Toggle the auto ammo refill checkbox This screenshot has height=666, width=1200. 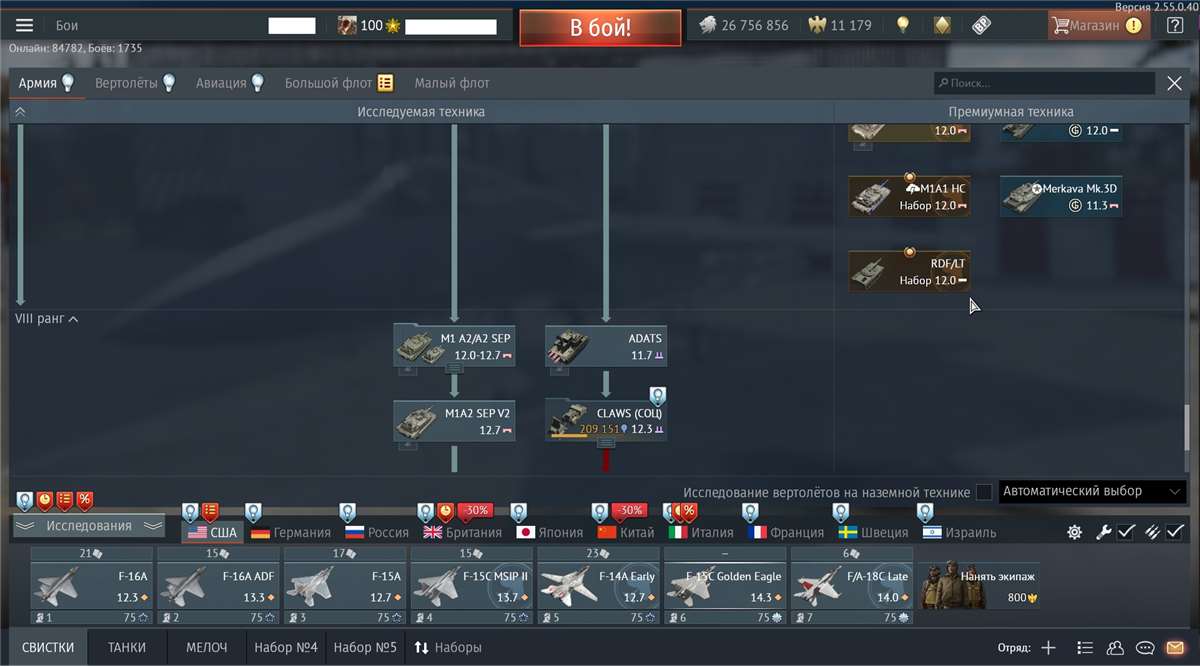click(x=1176, y=532)
